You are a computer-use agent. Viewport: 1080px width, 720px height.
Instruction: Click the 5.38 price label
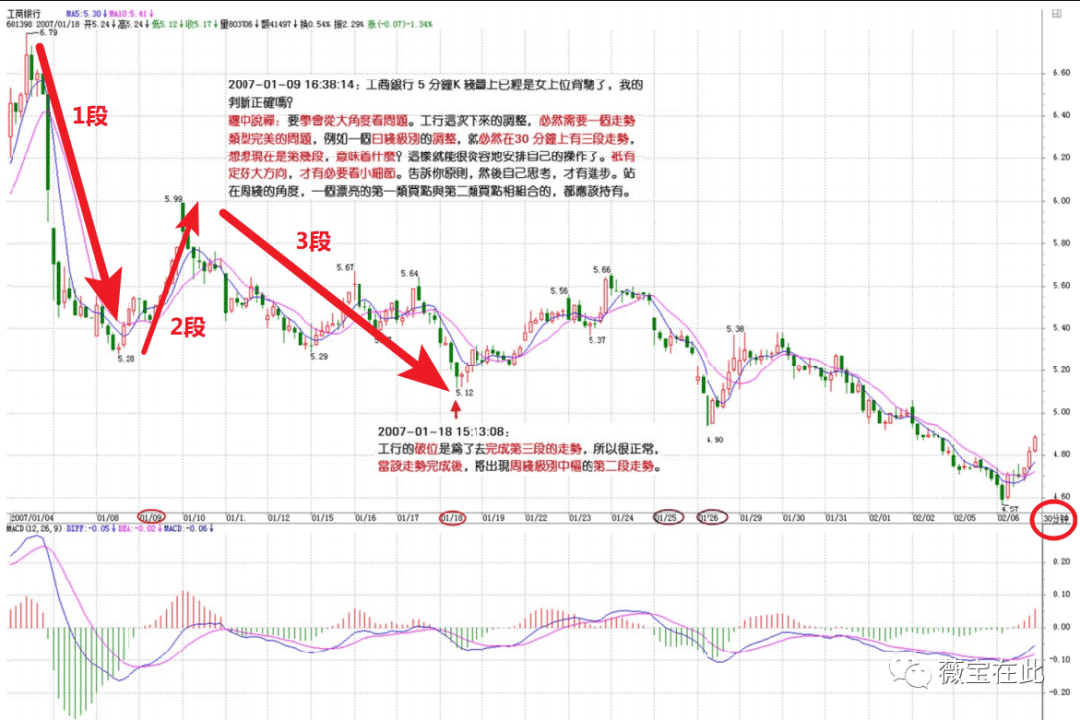coord(735,329)
